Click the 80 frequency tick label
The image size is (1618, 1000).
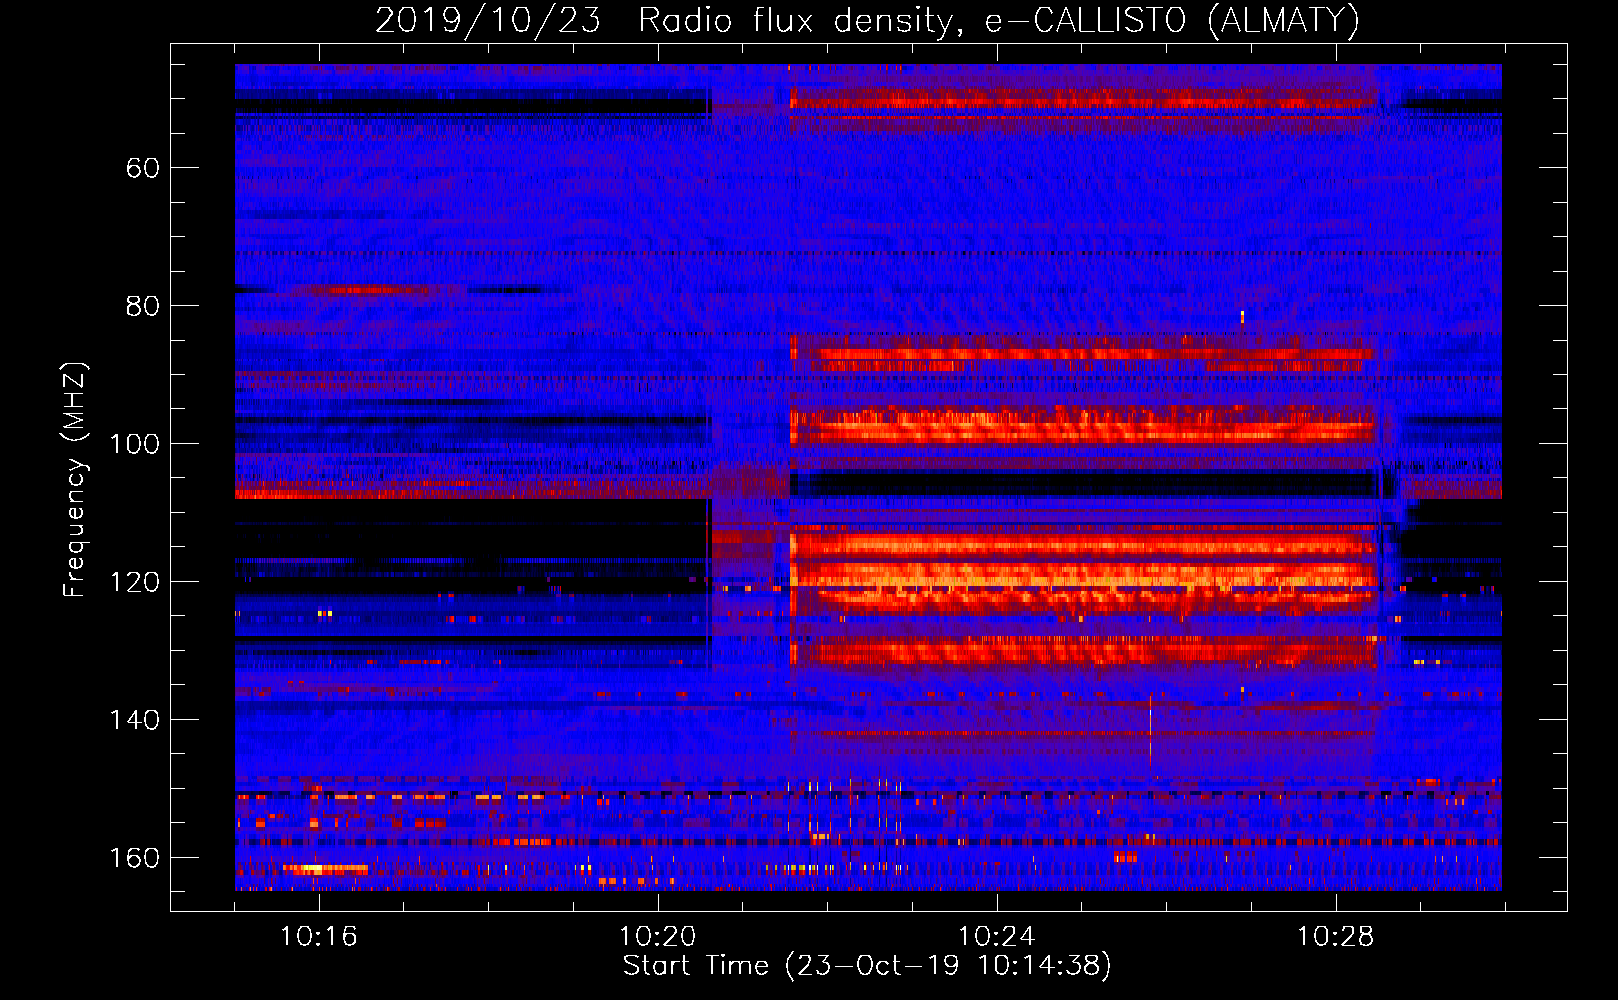click(x=143, y=306)
